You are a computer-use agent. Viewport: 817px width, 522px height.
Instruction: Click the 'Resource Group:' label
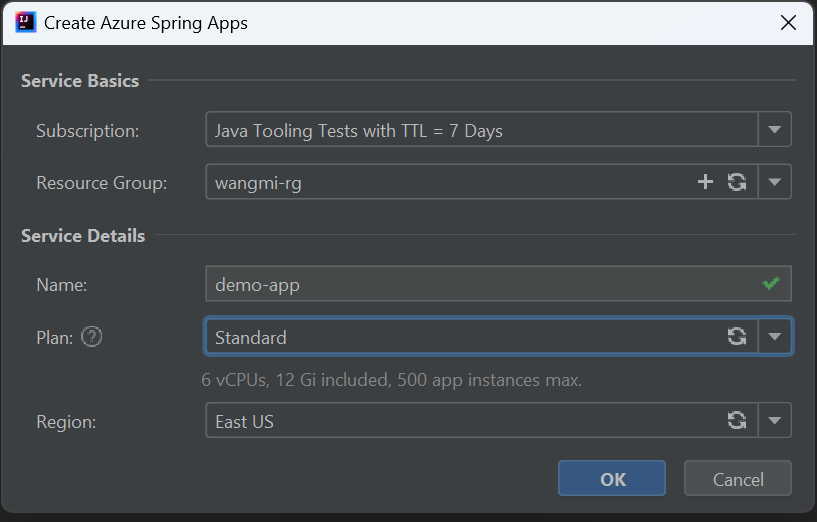(x=102, y=183)
